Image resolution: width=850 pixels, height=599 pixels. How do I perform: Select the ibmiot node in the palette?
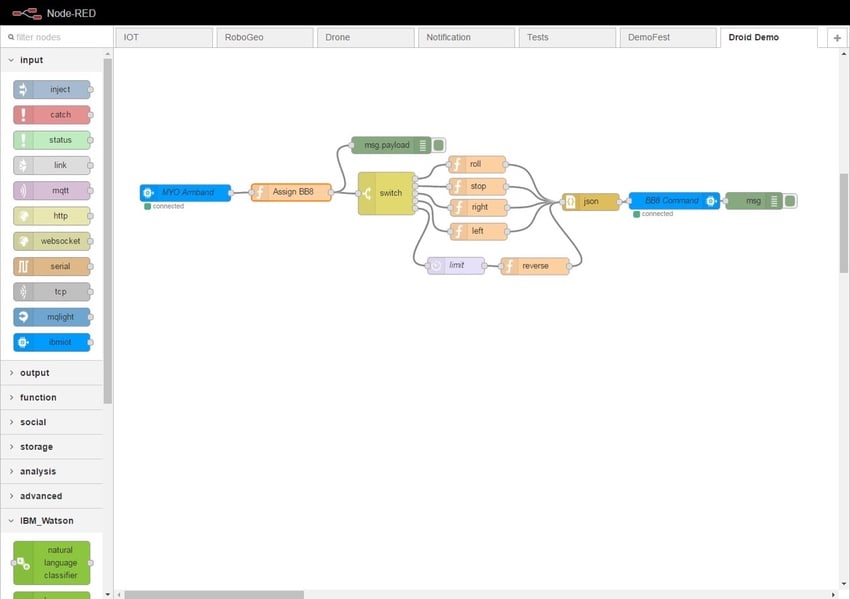pos(51,342)
